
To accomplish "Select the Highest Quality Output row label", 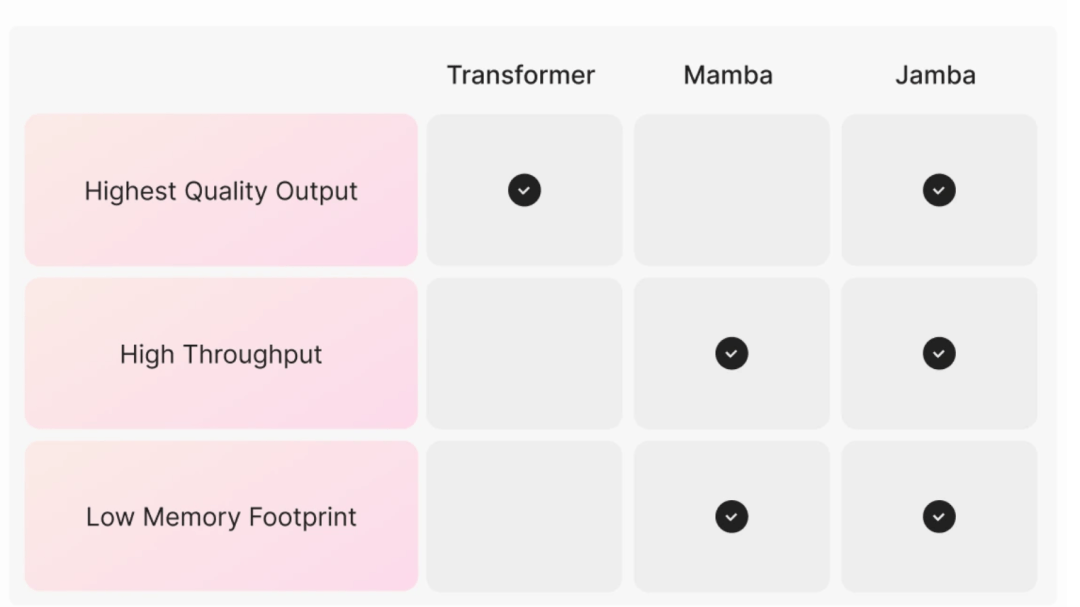I will 221,190.
